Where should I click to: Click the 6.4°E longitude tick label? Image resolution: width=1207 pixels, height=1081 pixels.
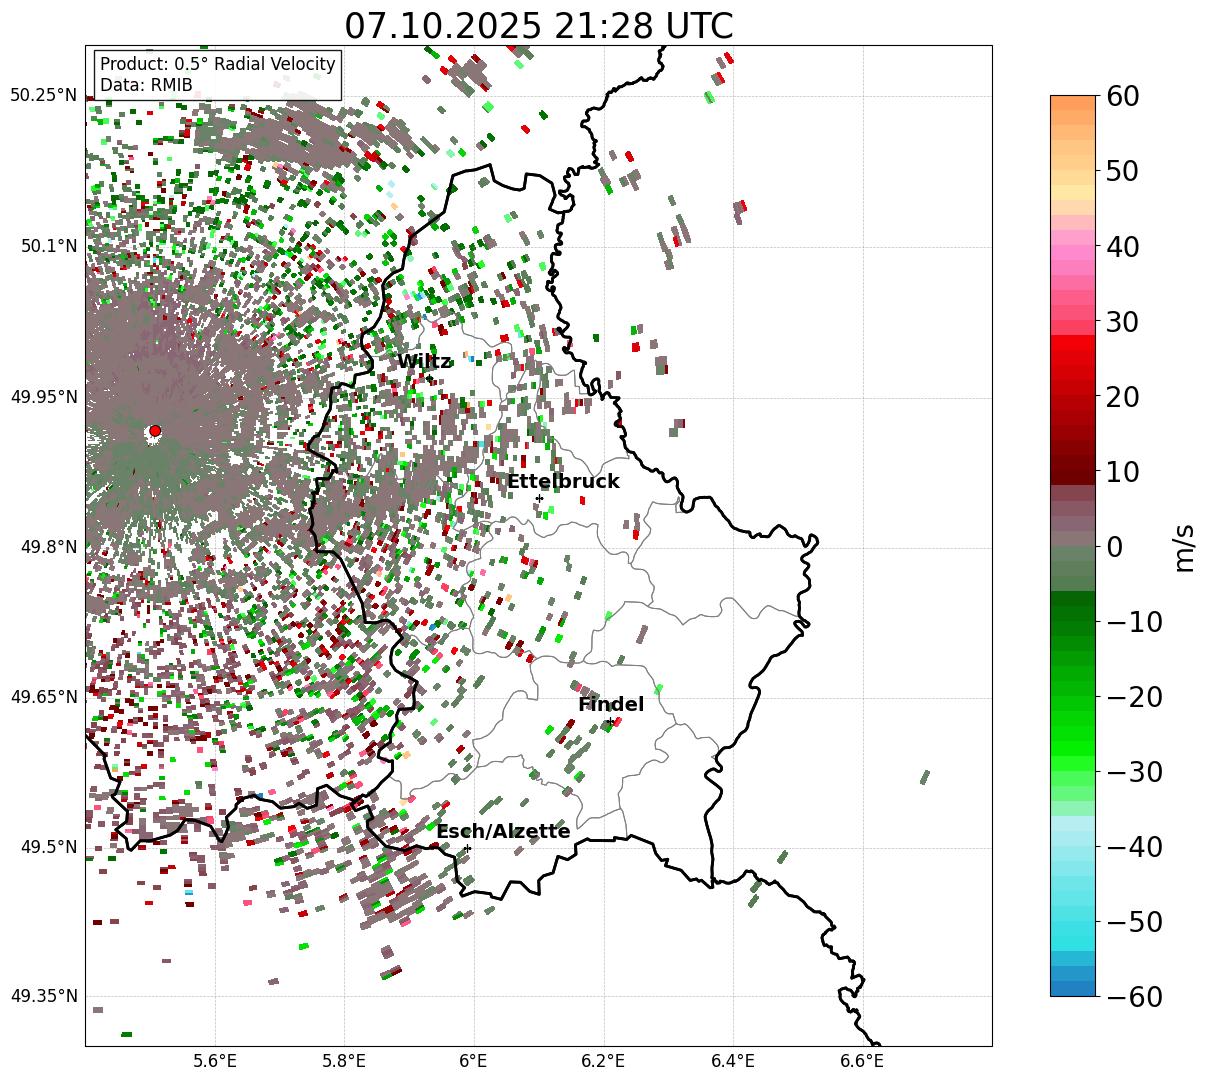[x=733, y=1061]
